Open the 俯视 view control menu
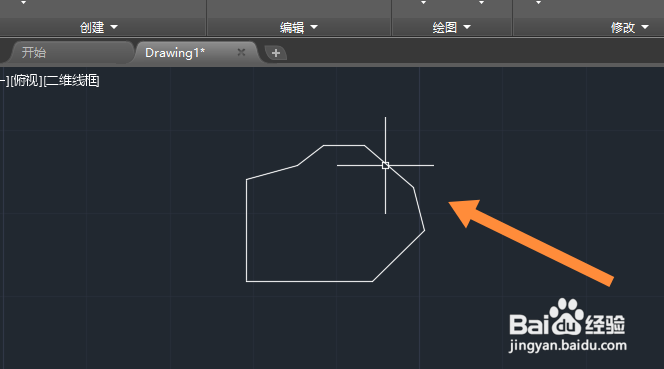 click(x=27, y=80)
